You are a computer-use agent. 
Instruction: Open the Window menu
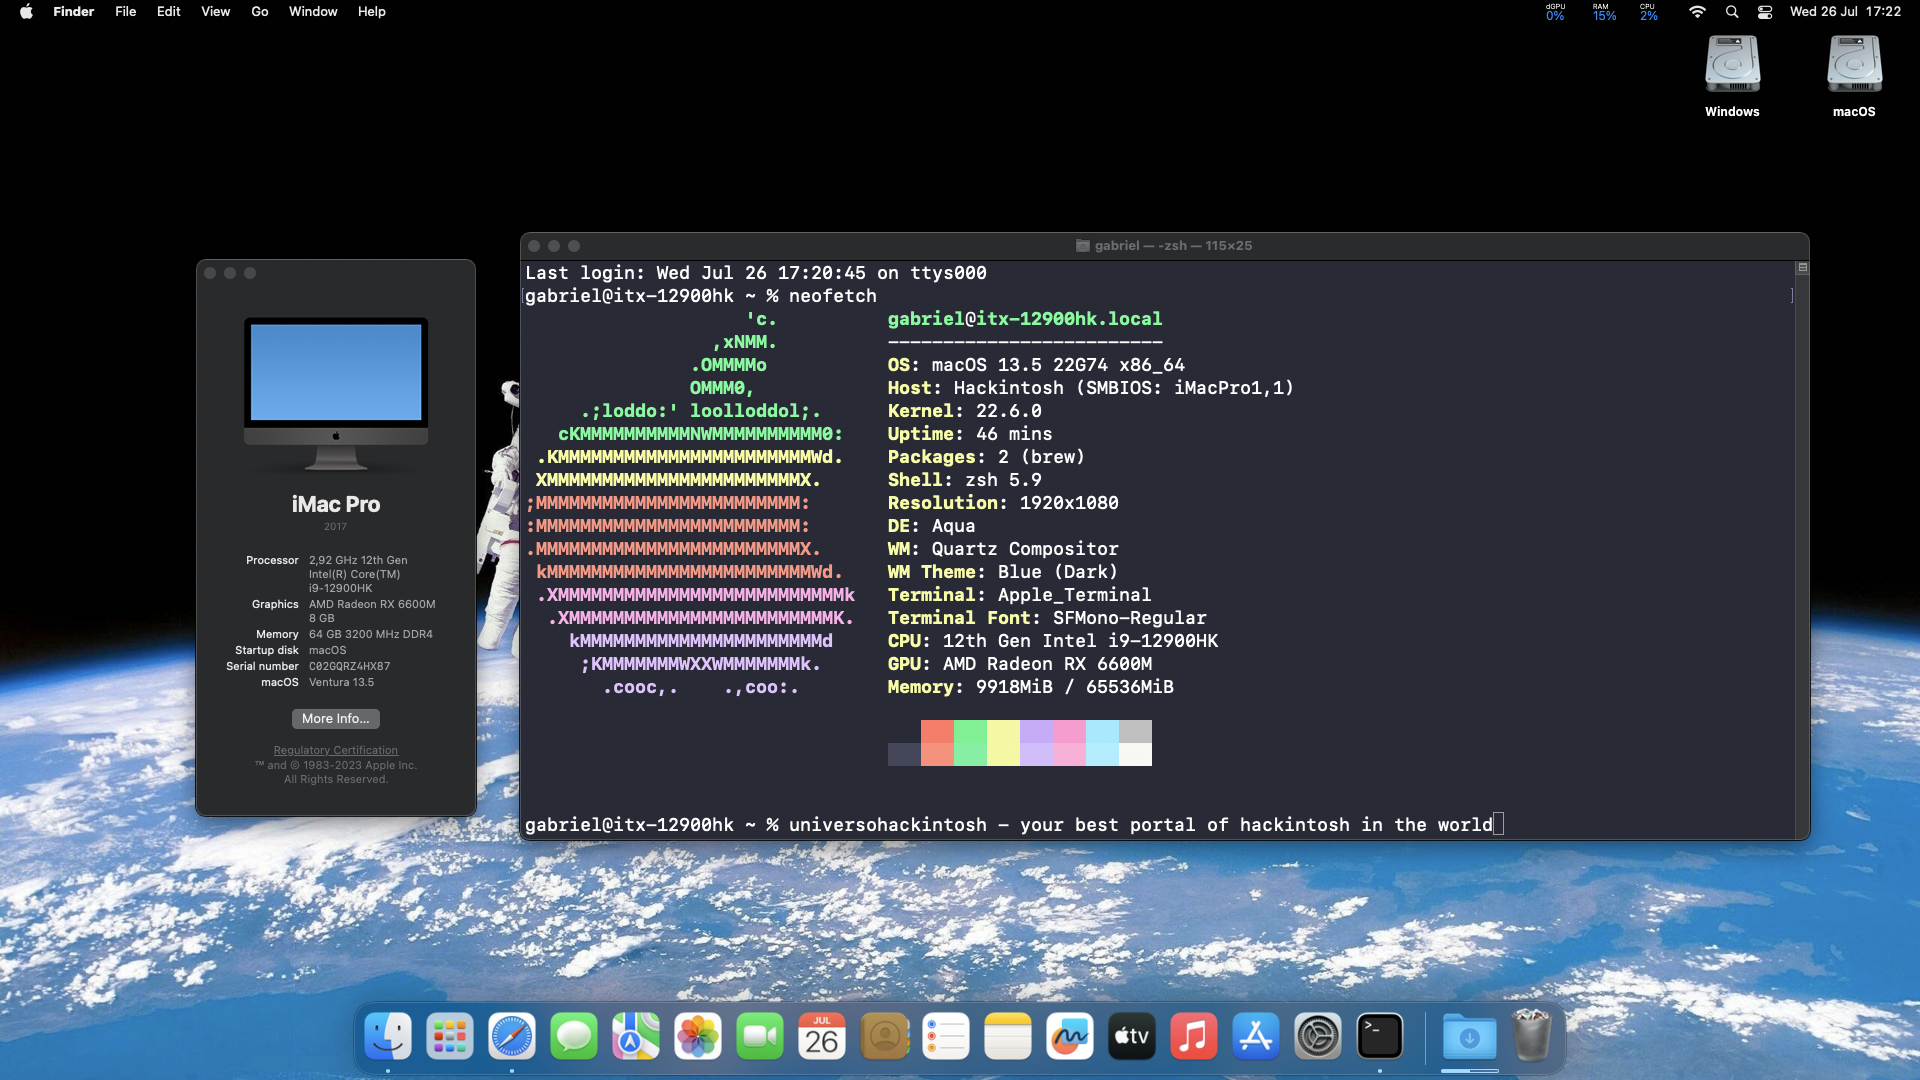[313, 12]
